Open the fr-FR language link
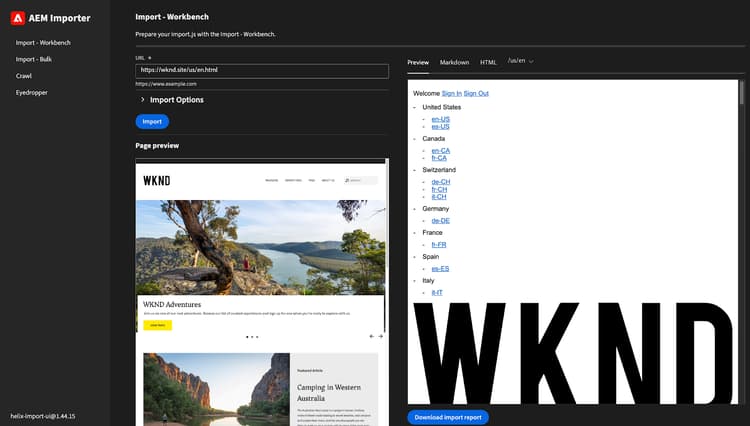The height and width of the screenshot is (426, 750). tap(439, 244)
